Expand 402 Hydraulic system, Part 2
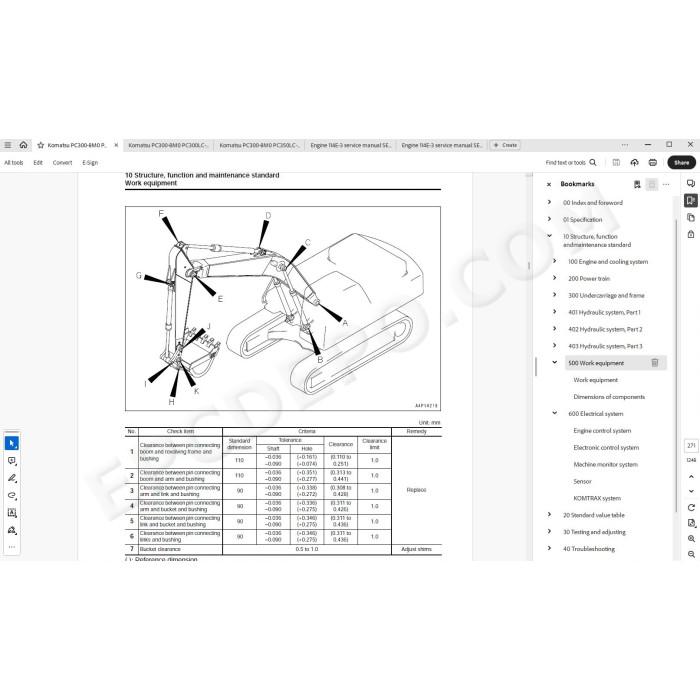The width and height of the screenshot is (700, 700). click(x=555, y=329)
